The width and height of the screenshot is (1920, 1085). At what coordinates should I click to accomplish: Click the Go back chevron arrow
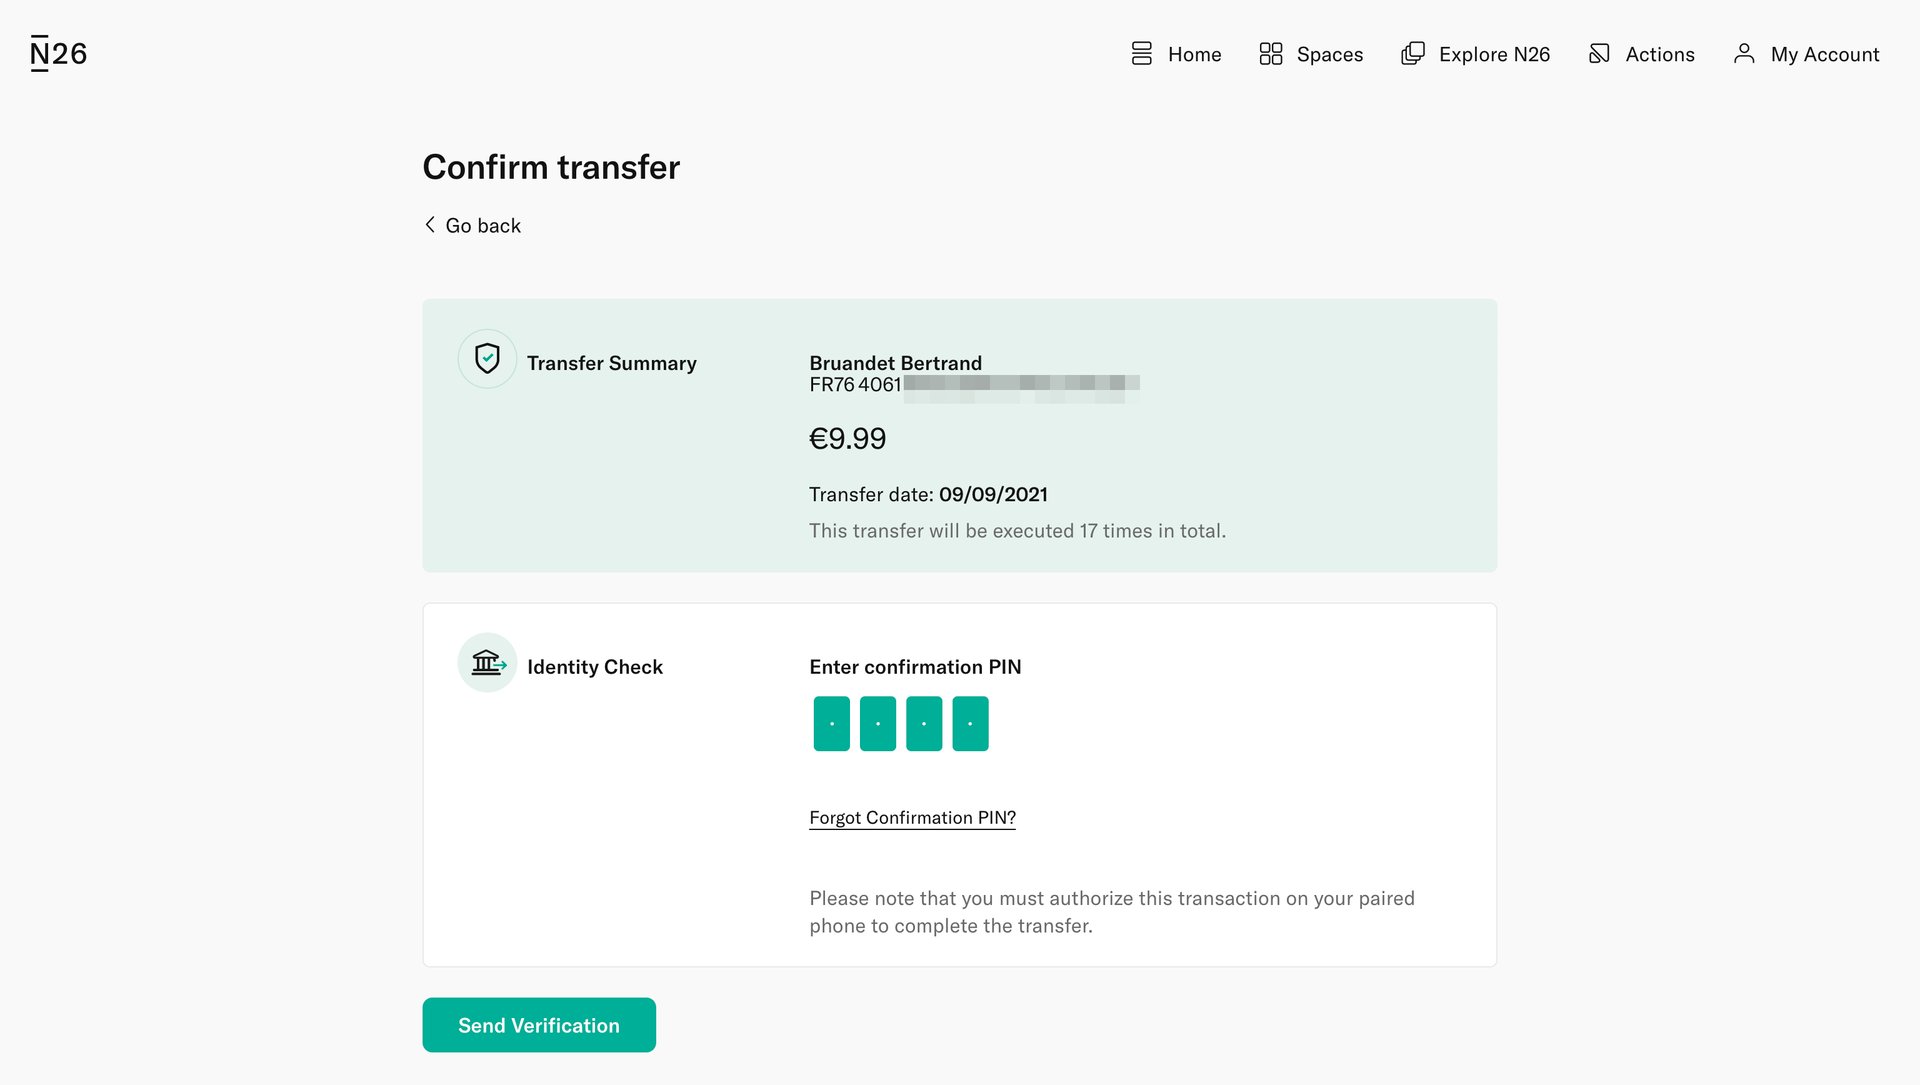point(430,224)
